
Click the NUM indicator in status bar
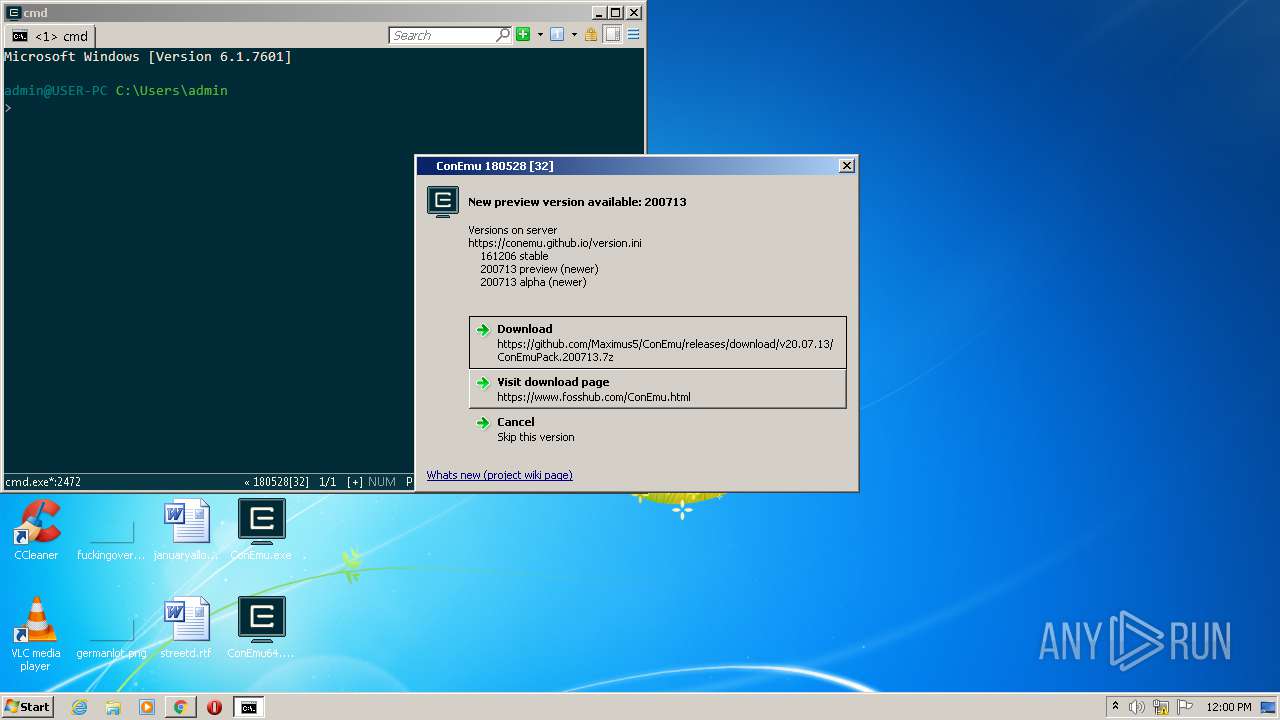(x=382, y=482)
